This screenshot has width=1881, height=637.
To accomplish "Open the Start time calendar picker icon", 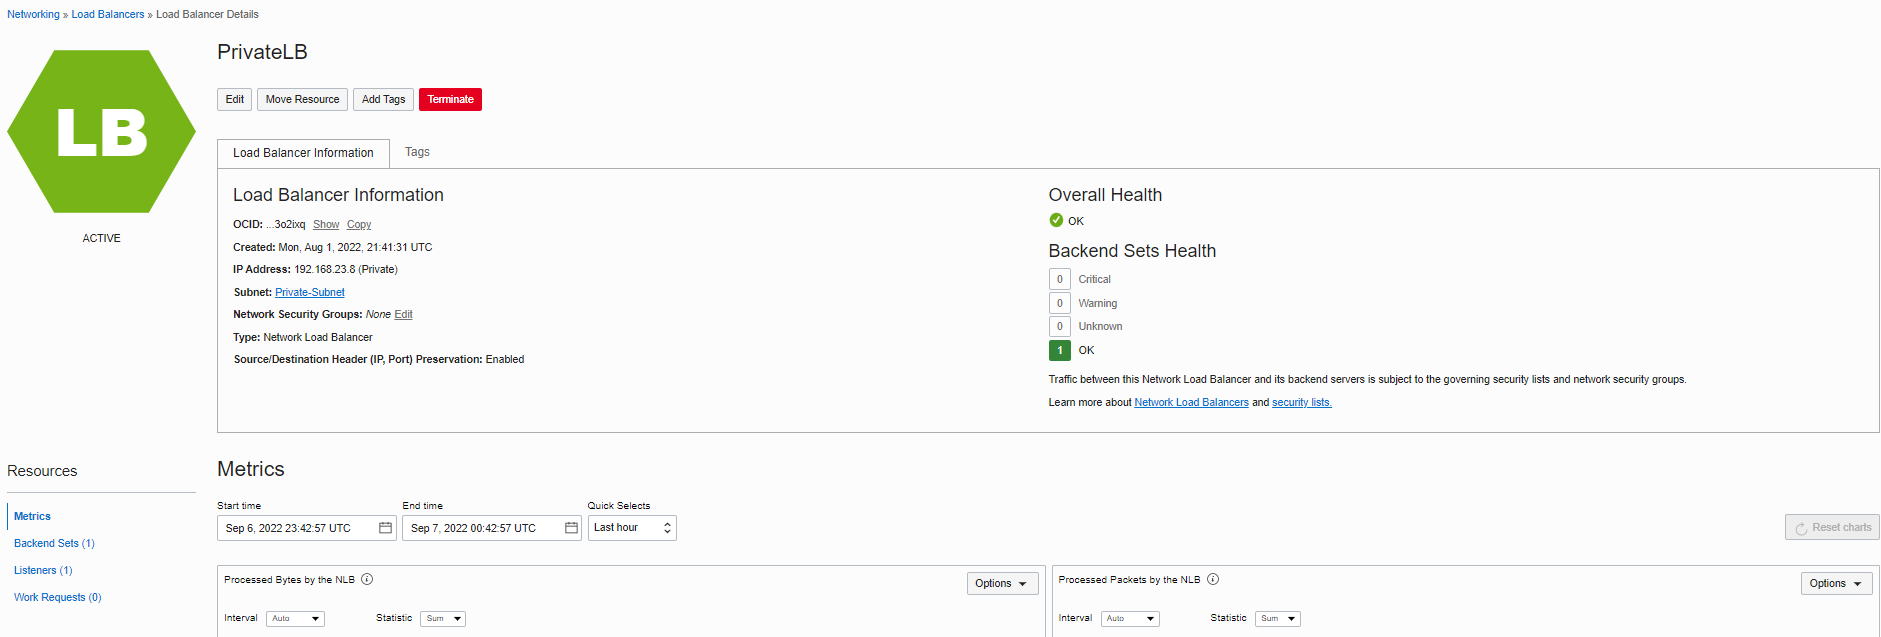I will [385, 528].
